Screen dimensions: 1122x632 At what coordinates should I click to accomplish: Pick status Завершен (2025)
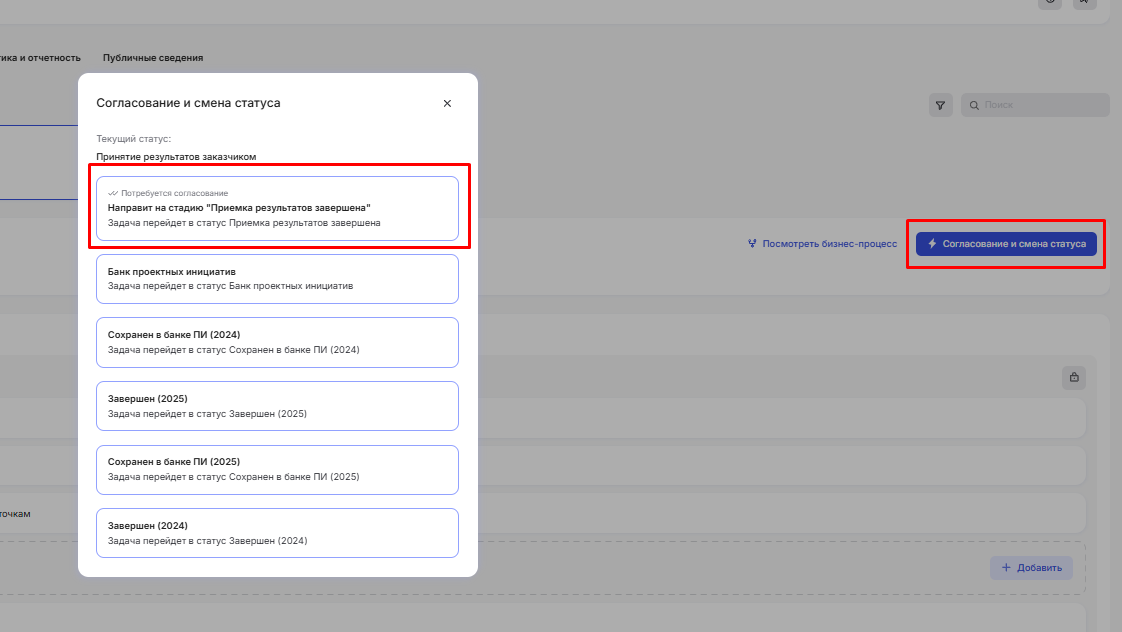click(x=277, y=406)
